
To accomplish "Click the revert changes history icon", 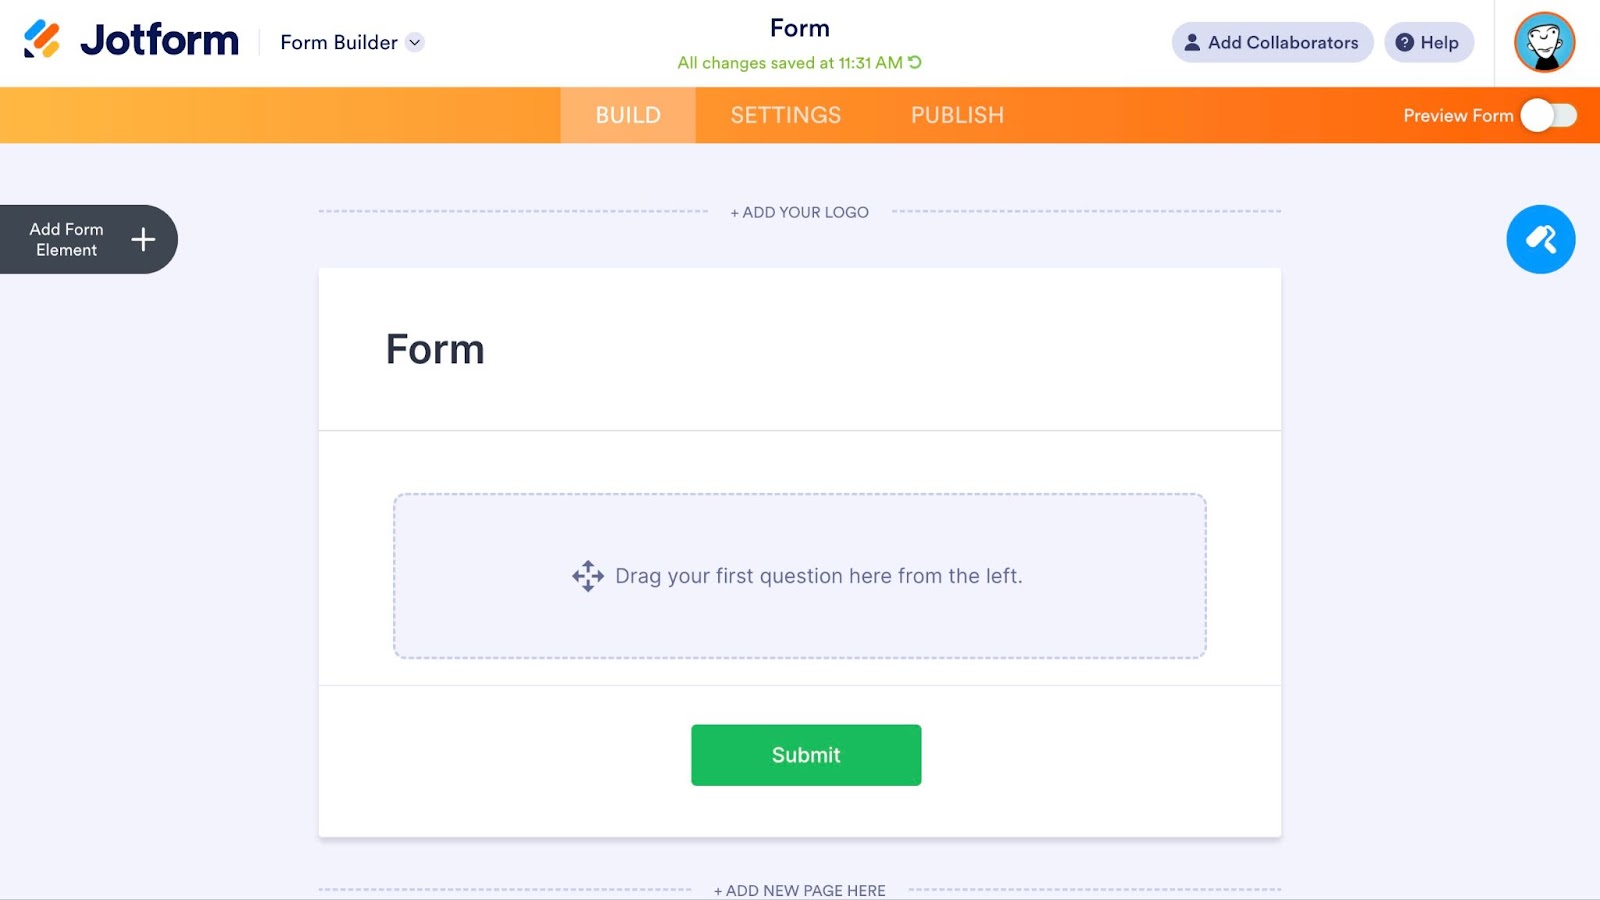I will pos(915,62).
